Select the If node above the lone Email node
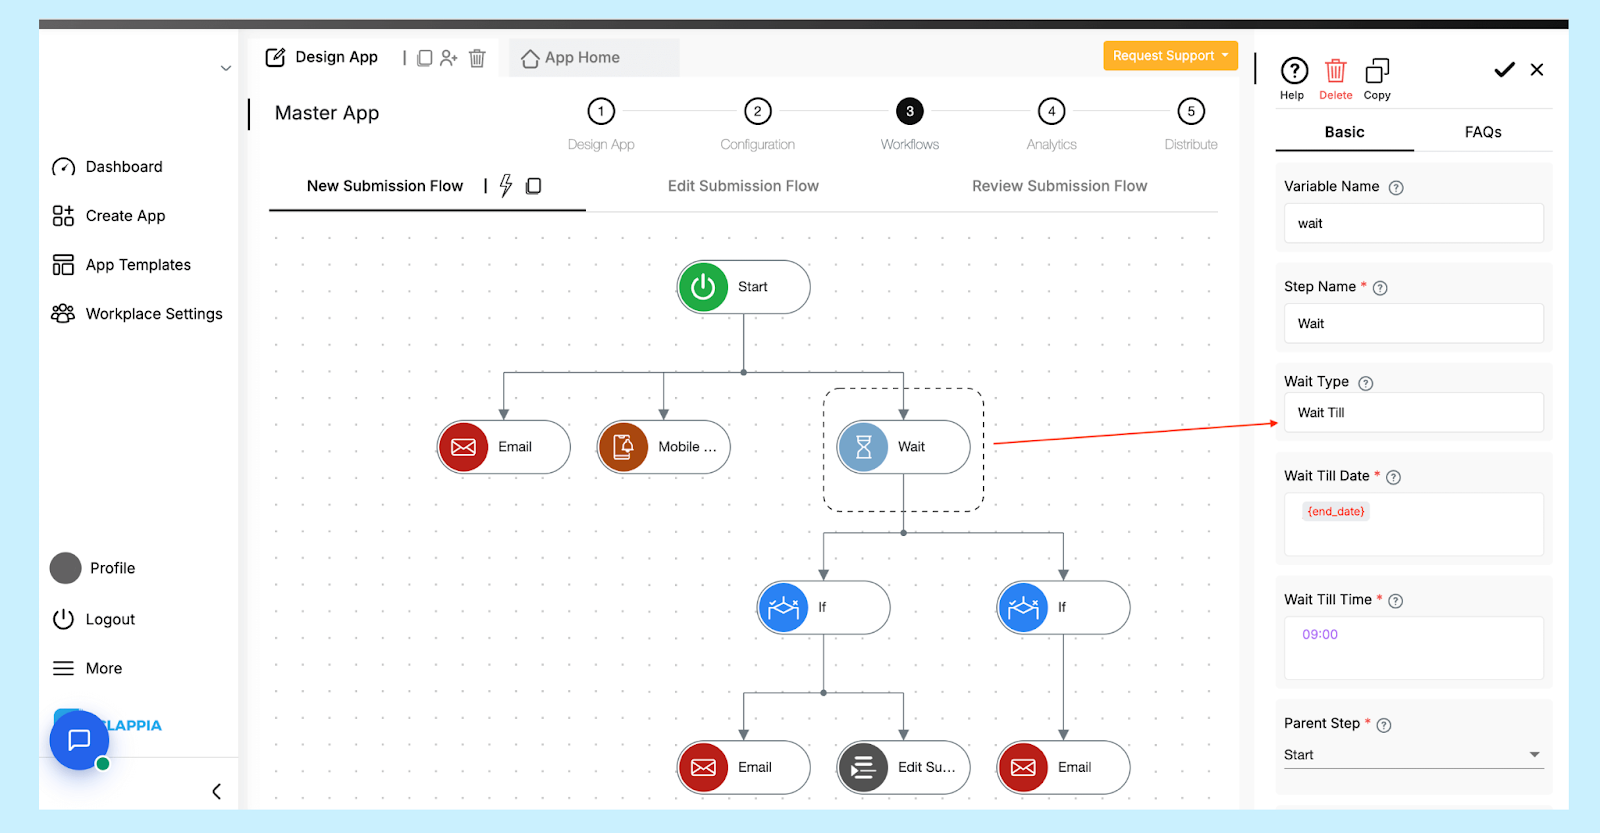This screenshot has height=833, width=1600. pos(1063,607)
